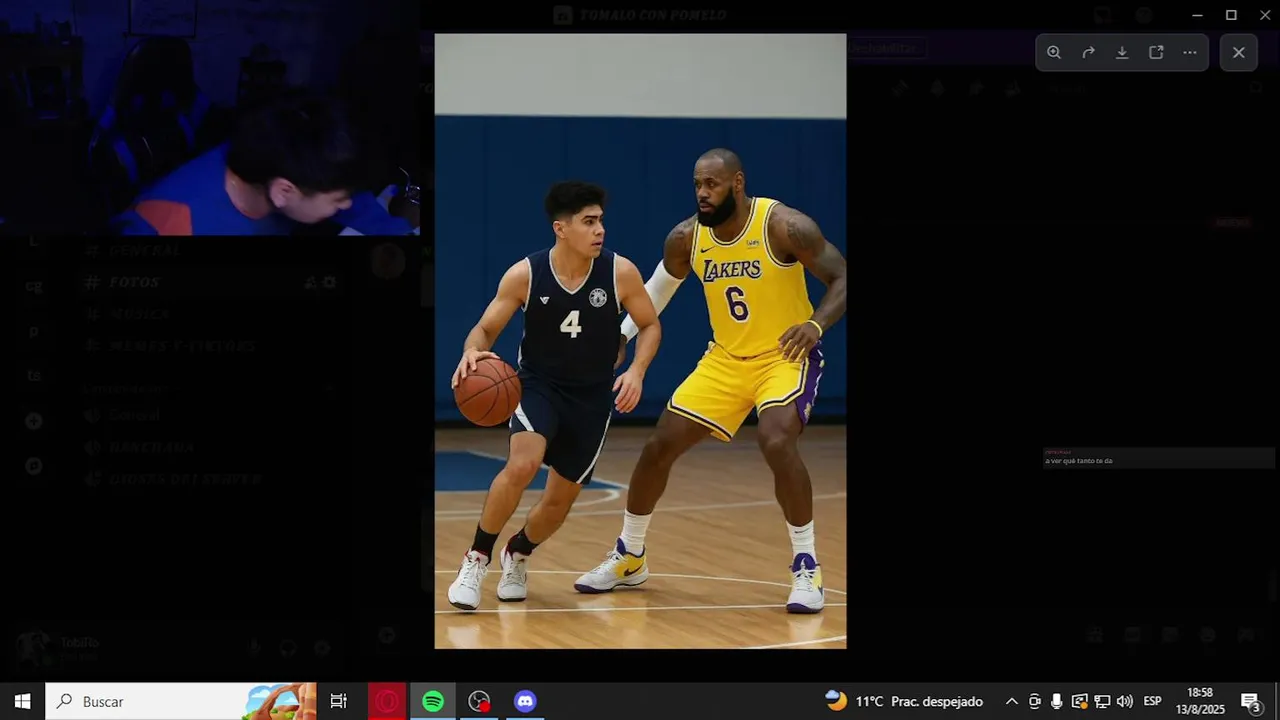Open the notification center with 3 alerts
Viewport: 1280px width, 720px height.
[1251, 701]
